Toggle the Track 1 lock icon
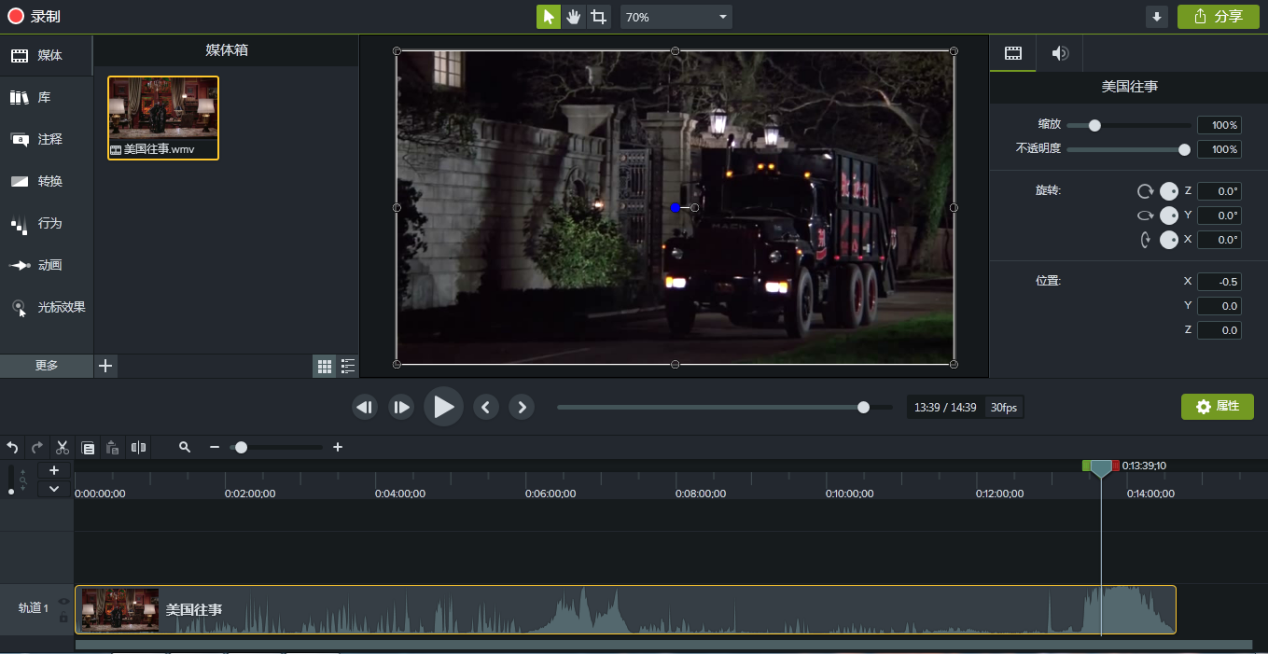 (x=64, y=619)
